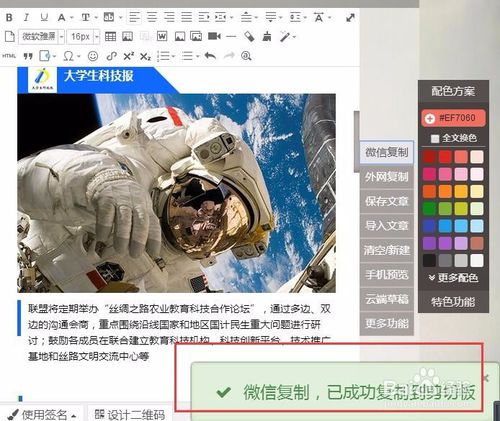Insert emoticon smiley face icon
Screen dimensions: 500x421
[93, 56]
